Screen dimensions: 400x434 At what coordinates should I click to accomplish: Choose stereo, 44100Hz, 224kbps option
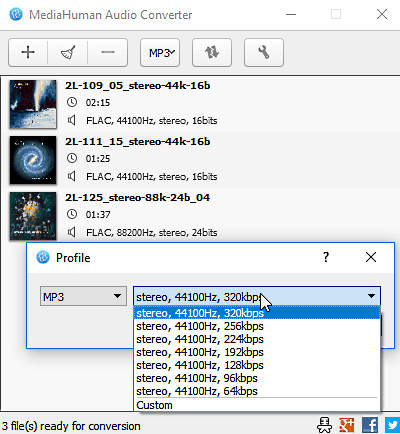(257, 339)
